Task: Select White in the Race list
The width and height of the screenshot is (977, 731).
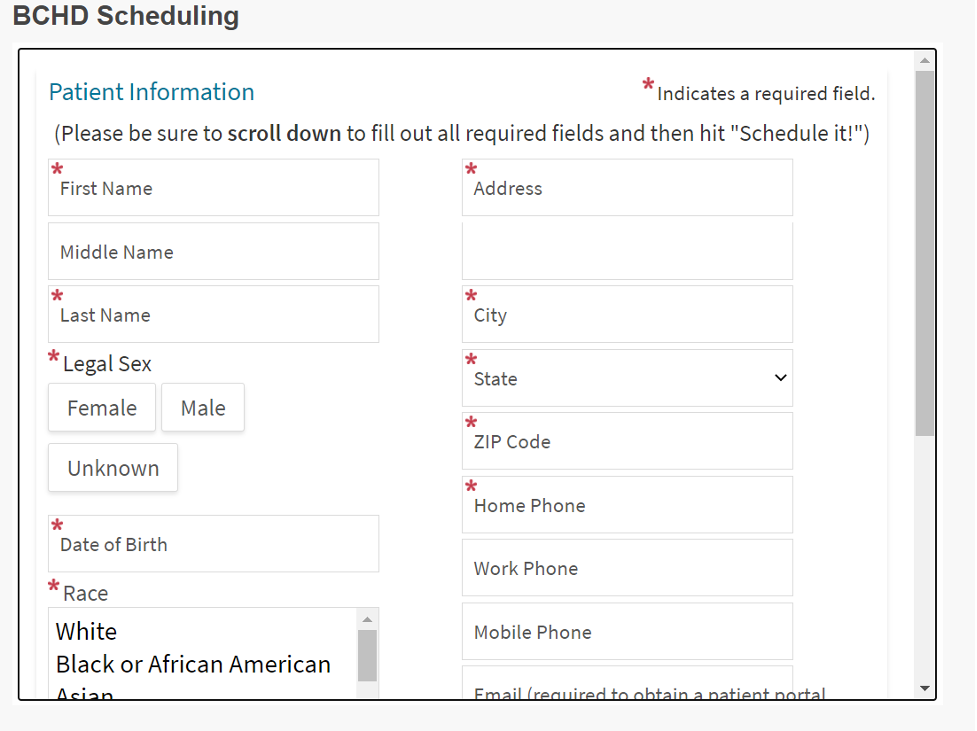Action: click(x=87, y=631)
